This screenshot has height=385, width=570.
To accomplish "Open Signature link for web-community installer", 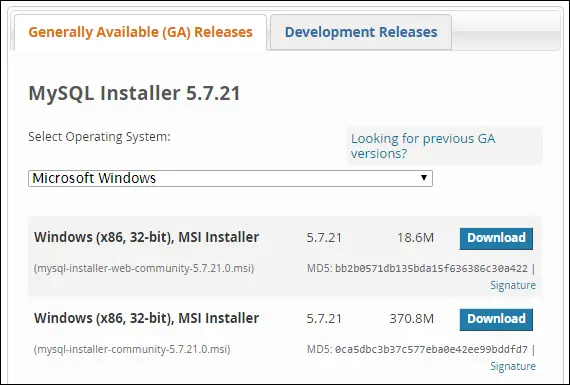I will (x=513, y=285).
